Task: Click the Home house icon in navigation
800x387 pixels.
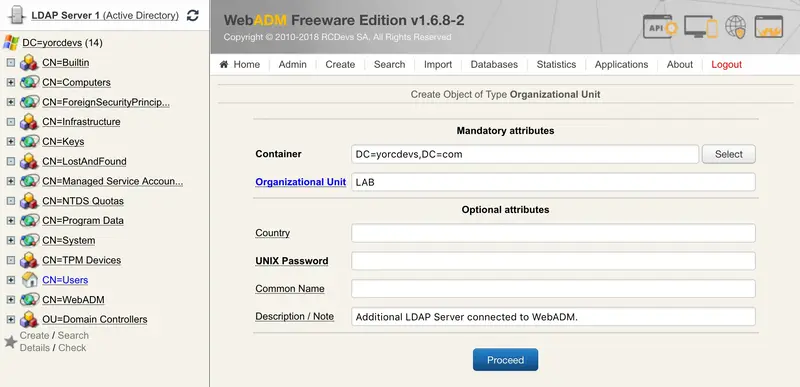Action: coord(223,64)
